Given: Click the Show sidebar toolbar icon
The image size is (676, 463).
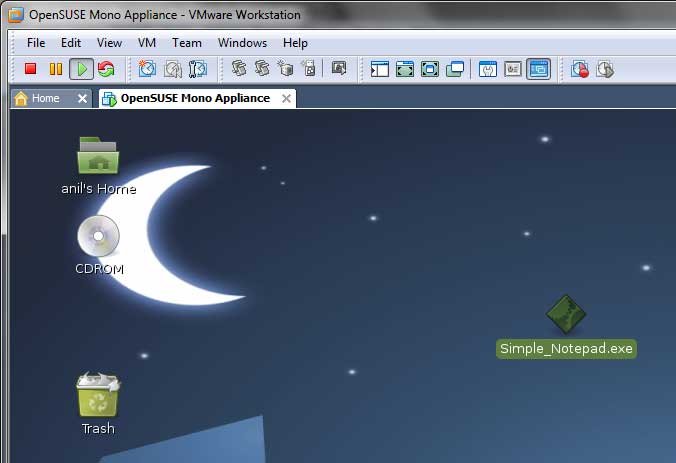Looking at the screenshot, I should (379, 69).
